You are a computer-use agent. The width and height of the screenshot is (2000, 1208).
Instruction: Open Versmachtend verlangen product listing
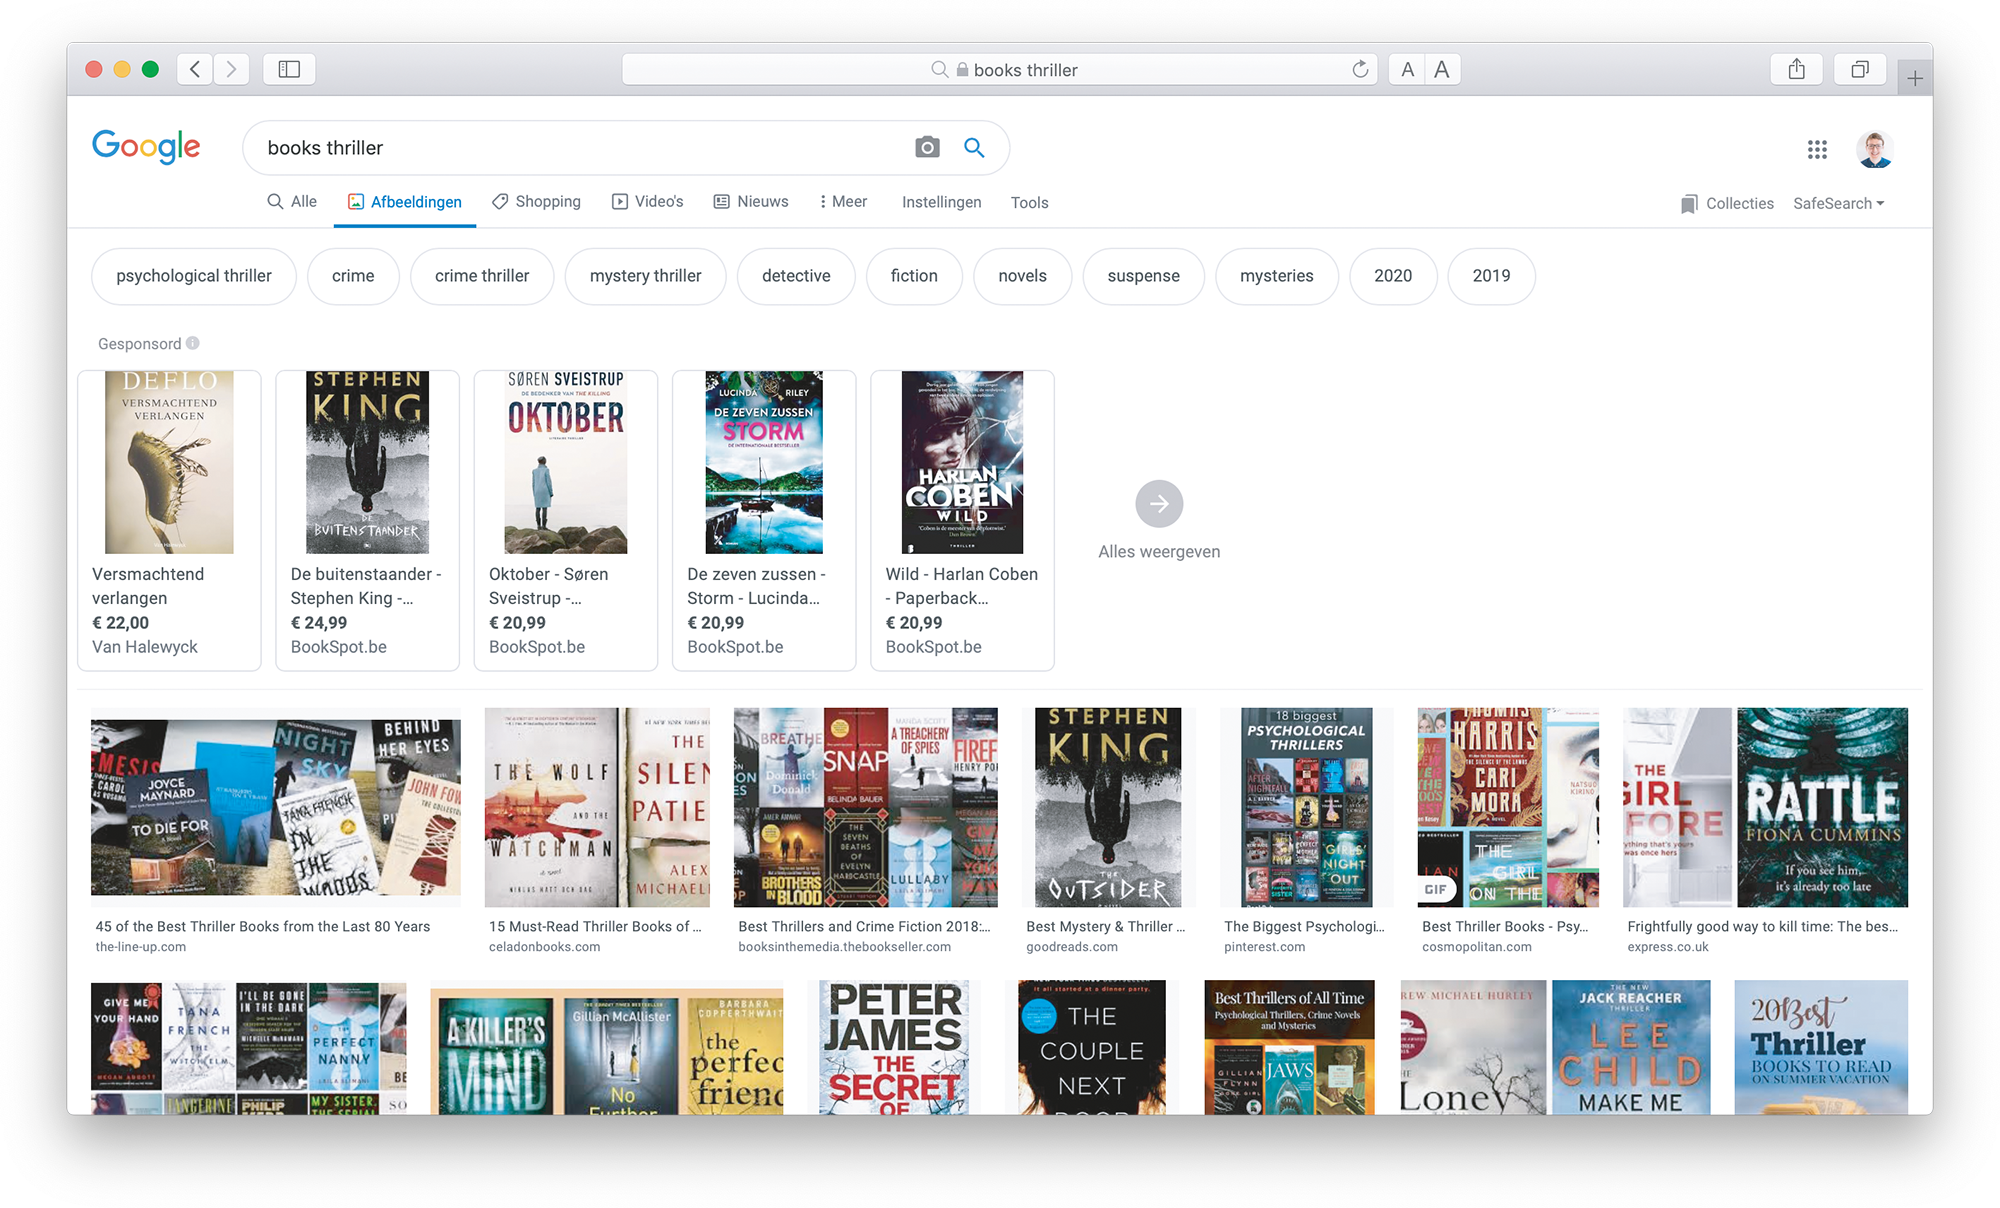click(x=169, y=520)
